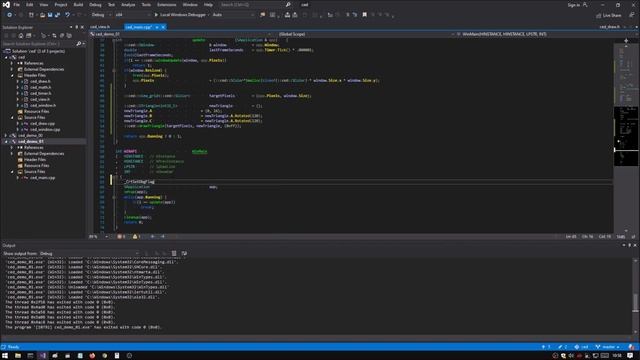The width and height of the screenshot is (640, 360).
Task: Collapse the cad_demo_01 project node
Action: pos(6,142)
